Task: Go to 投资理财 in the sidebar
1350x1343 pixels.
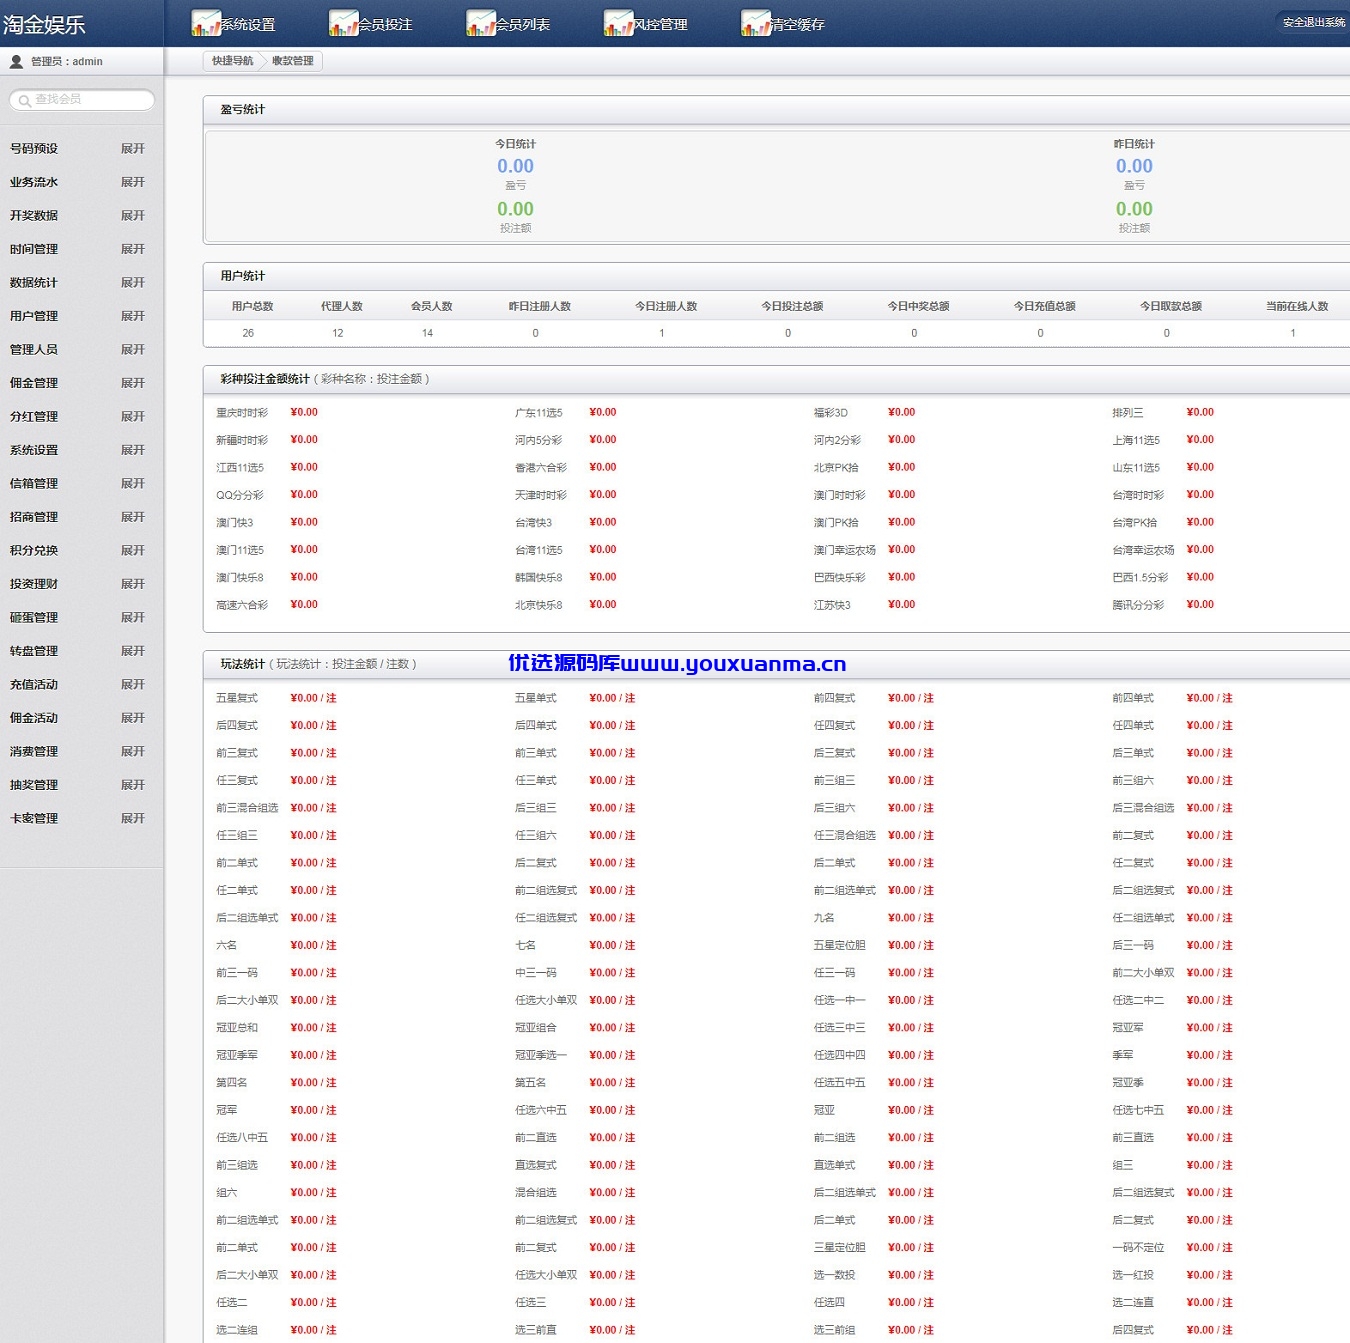Action: (x=34, y=584)
